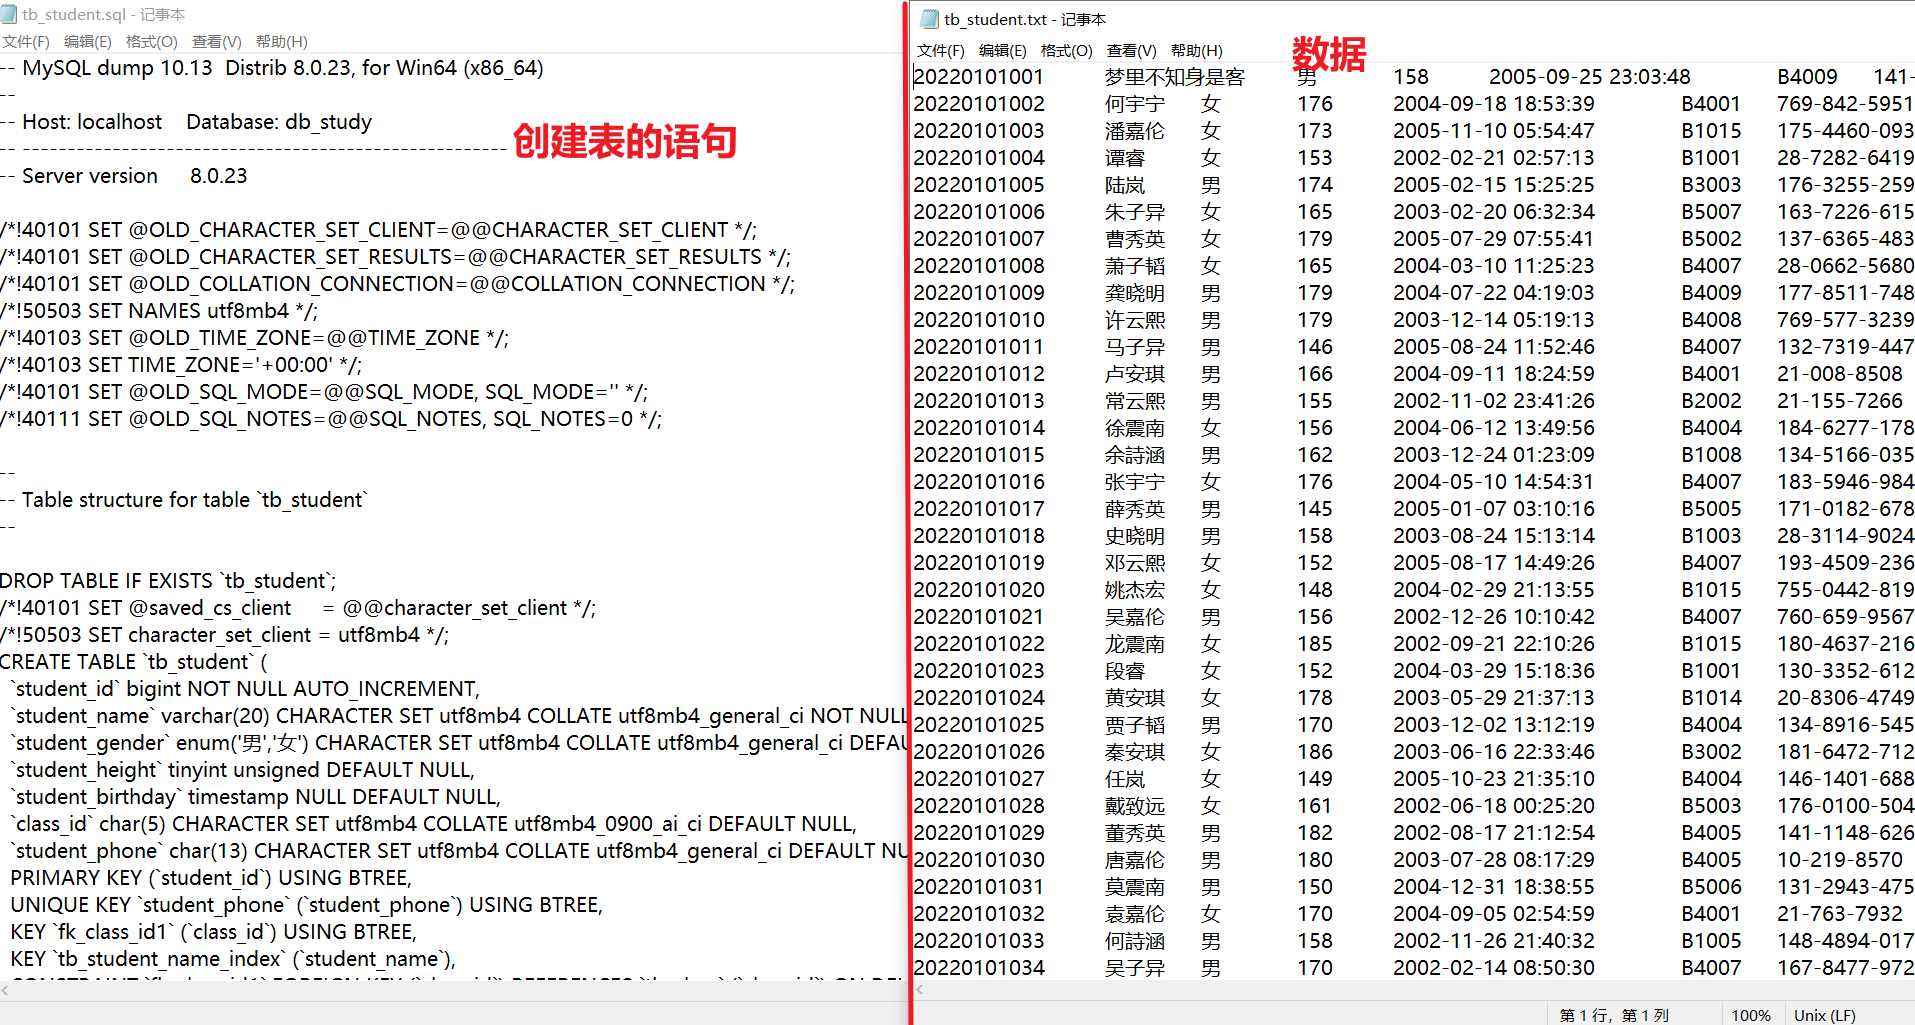Click the KEY `fk_class_id1` line
This screenshot has width=1915, height=1025.
click(x=213, y=932)
